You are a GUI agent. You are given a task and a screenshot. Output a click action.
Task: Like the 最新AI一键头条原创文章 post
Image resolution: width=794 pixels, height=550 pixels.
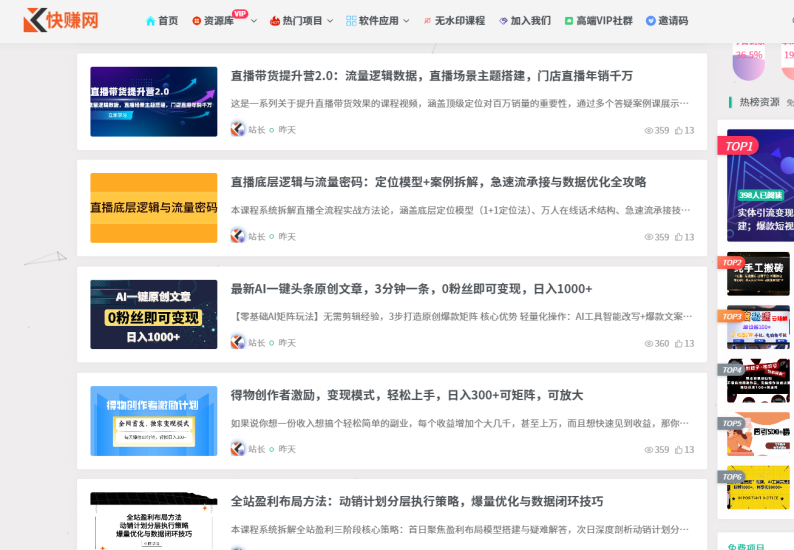tap(679, 343)
